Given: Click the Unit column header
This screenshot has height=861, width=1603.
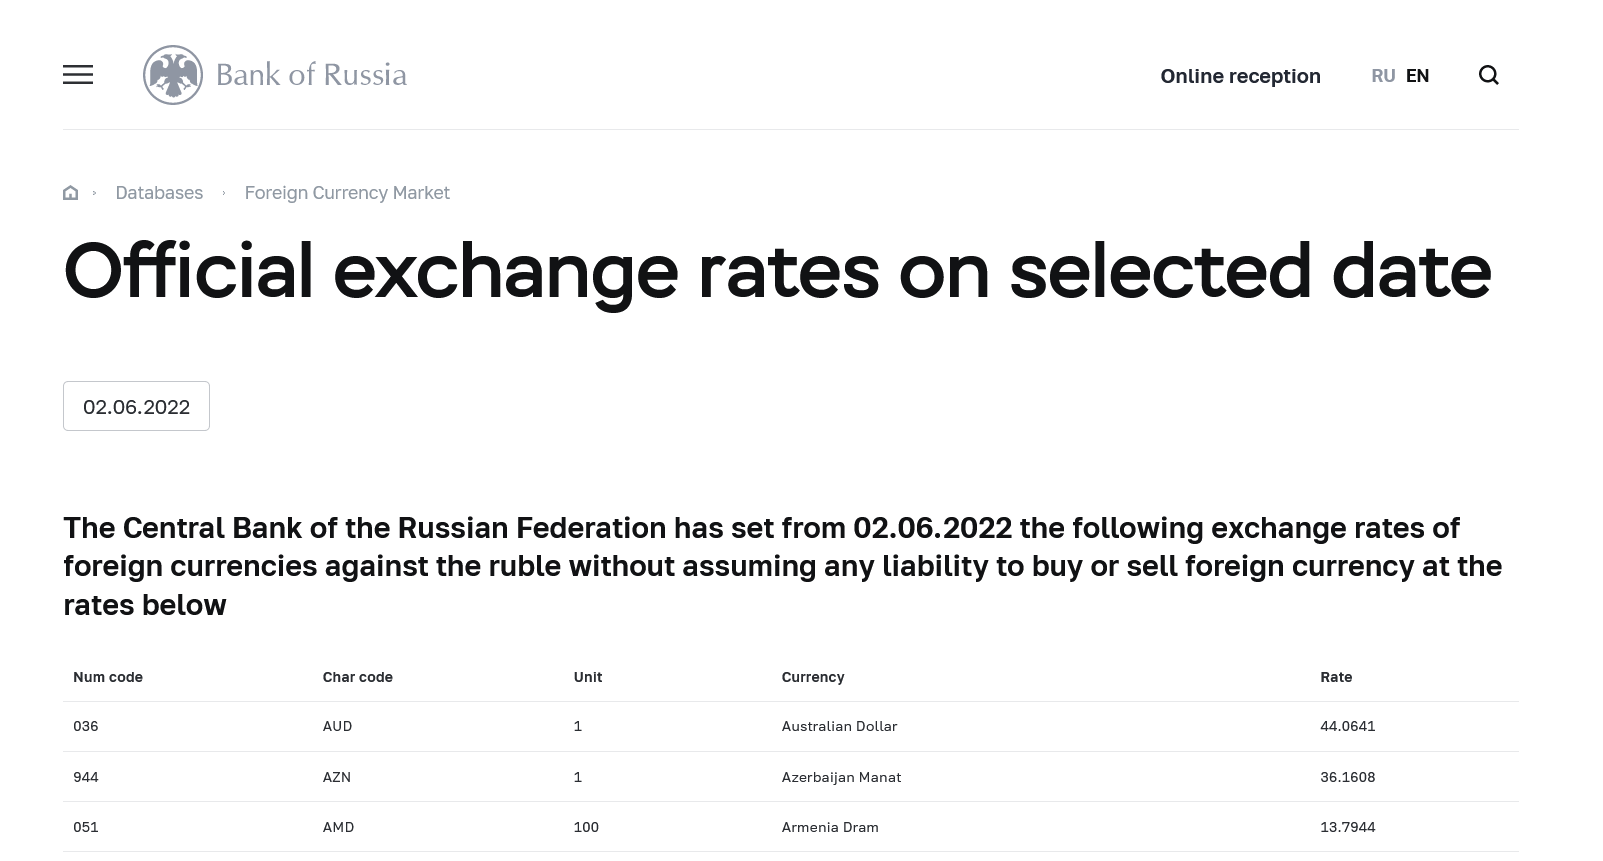Looking at the screenshot, I should click(x=588, y=677).
